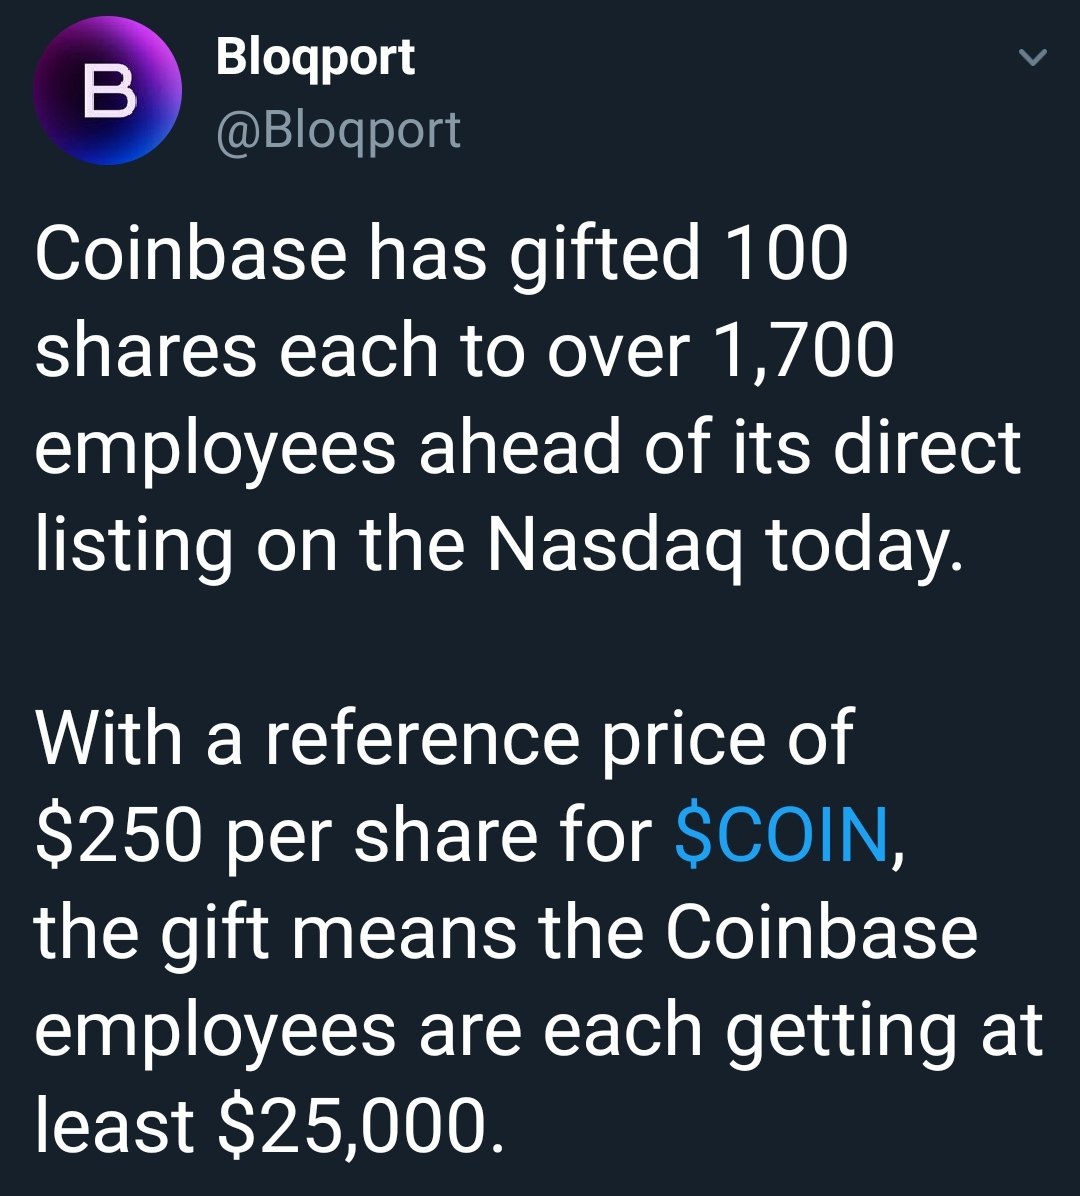Click the 'Coinbase has gifted 100' line
Viewport: 1080px width, 1196px height.
441,254
